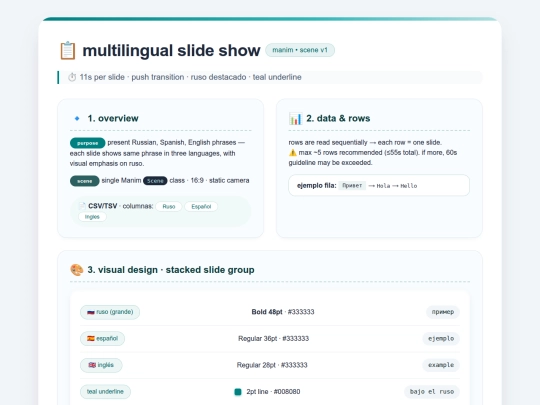This screenshot has height=405, width=540.
Task: Click the multilingual slide show title
Action: (x=171, y=51)
